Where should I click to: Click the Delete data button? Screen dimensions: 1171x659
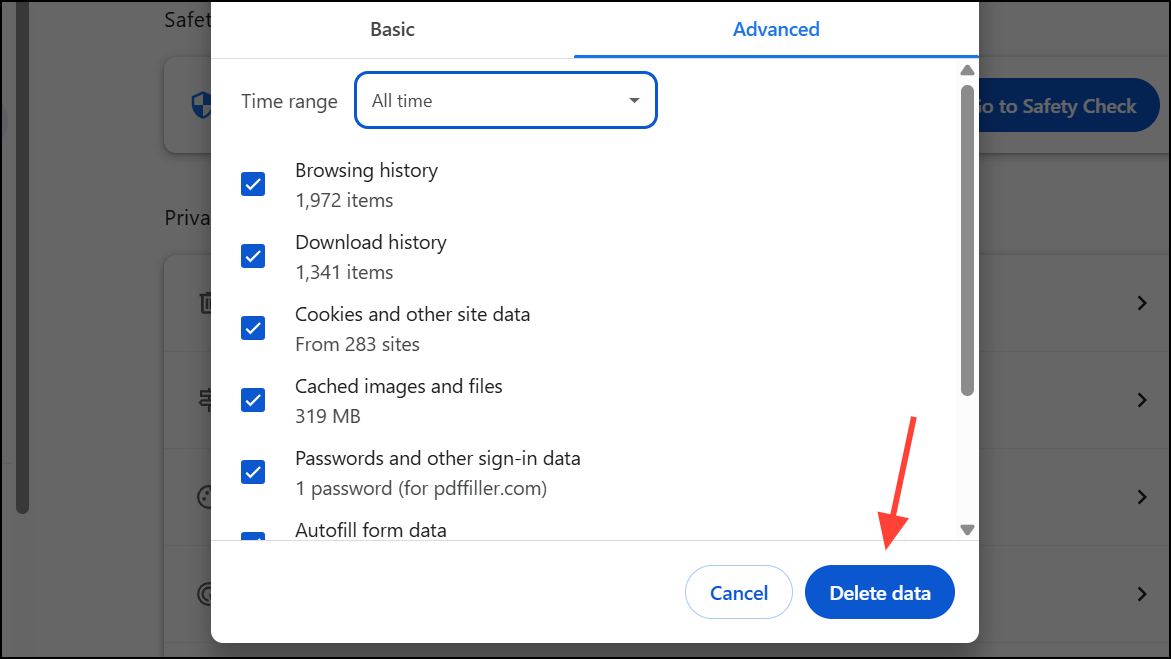point(879,593)
